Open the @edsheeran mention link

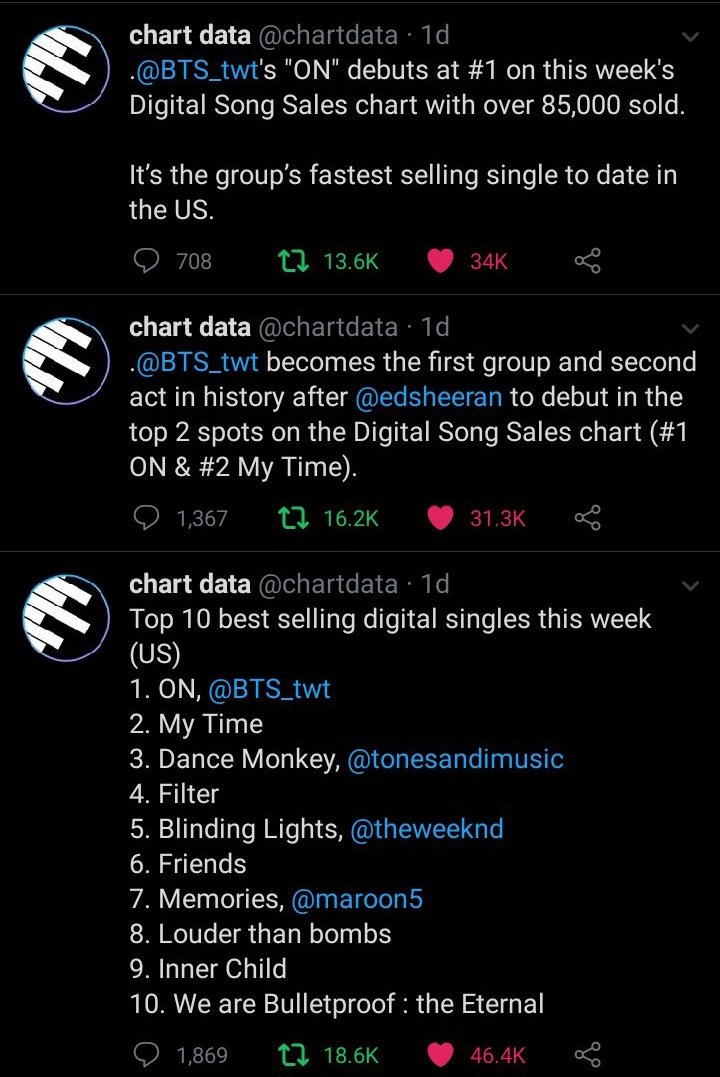(428, 397)
